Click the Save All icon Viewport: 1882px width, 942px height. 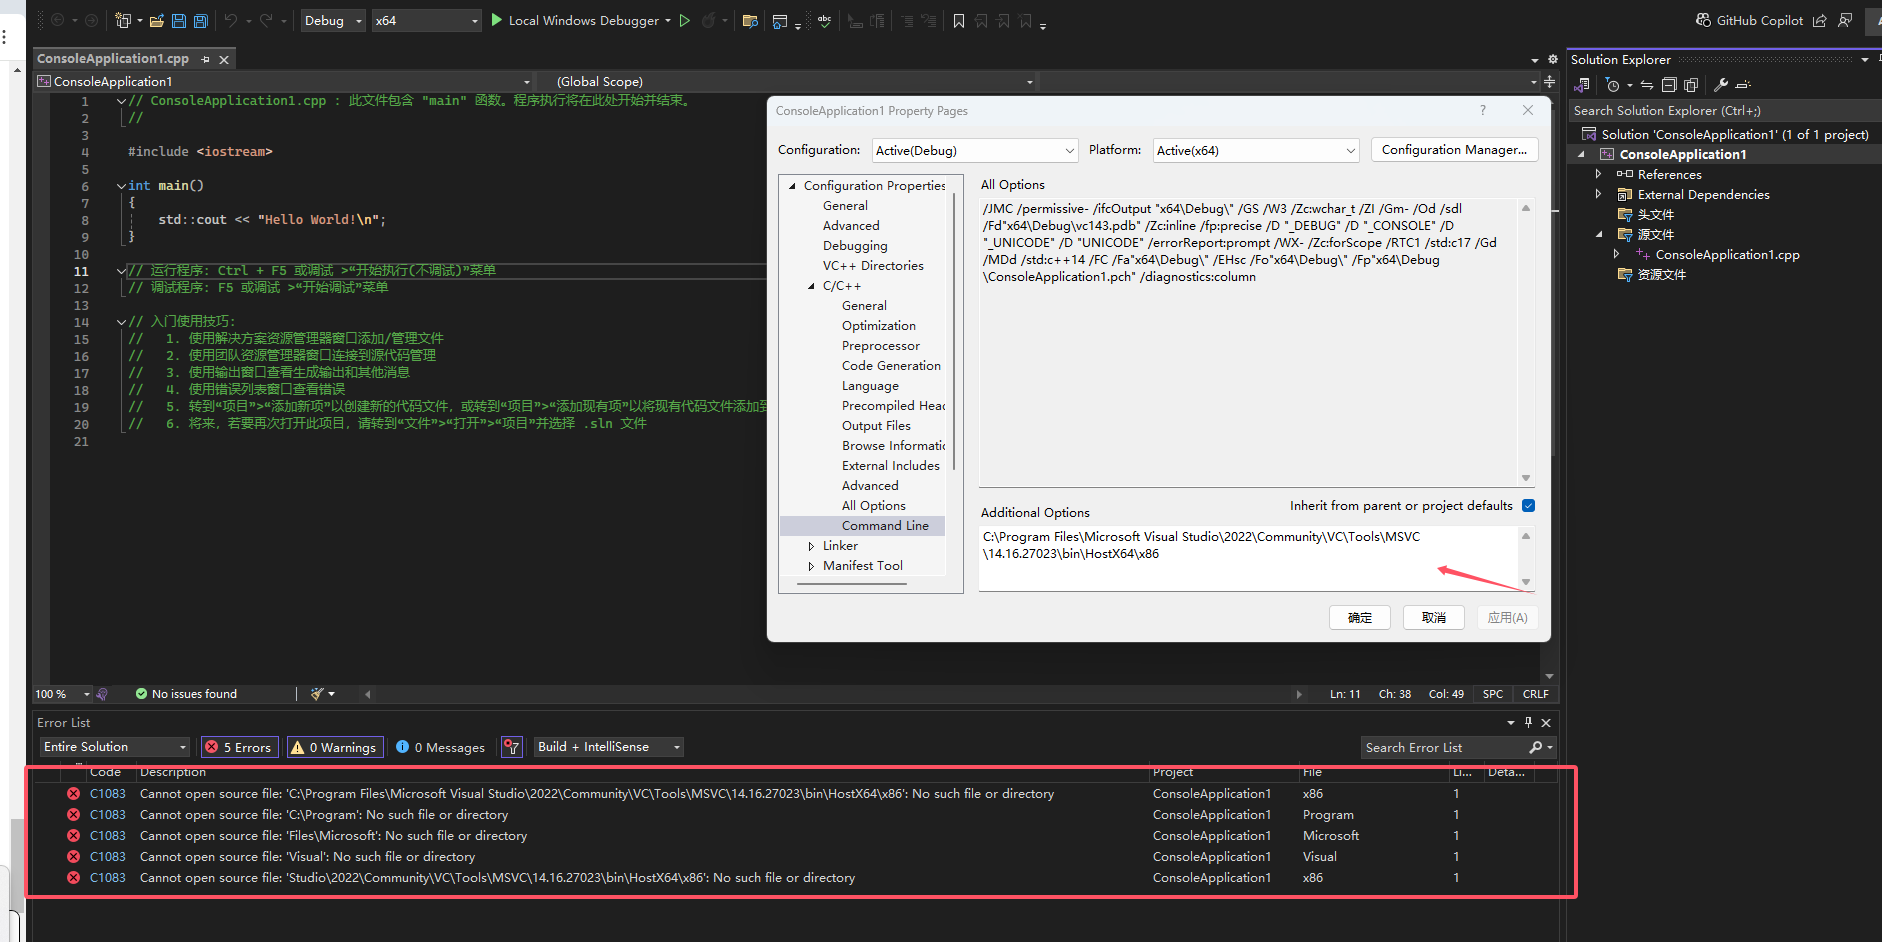point(200,20)
